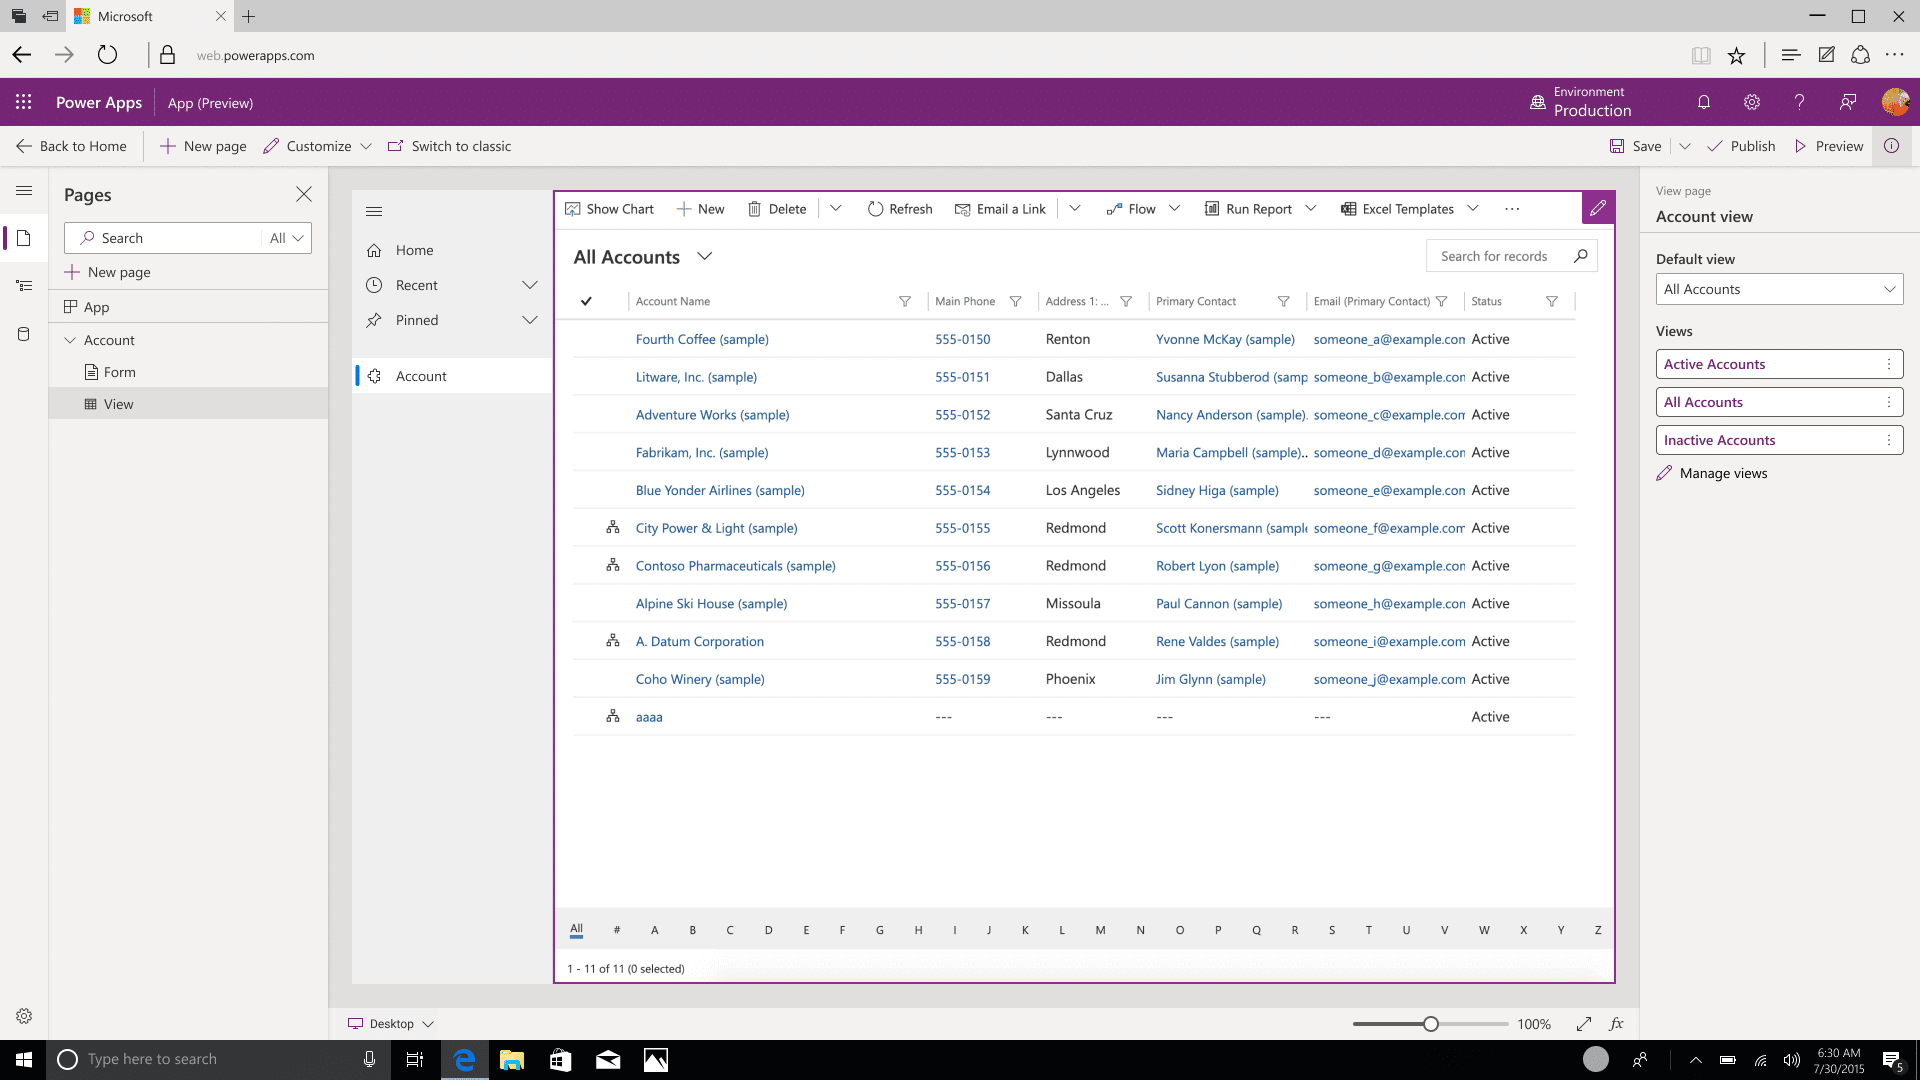Click the hierarchy icon beside City Power & Light
This screenshot has height=1080, width=1920.
click(613, 527)
